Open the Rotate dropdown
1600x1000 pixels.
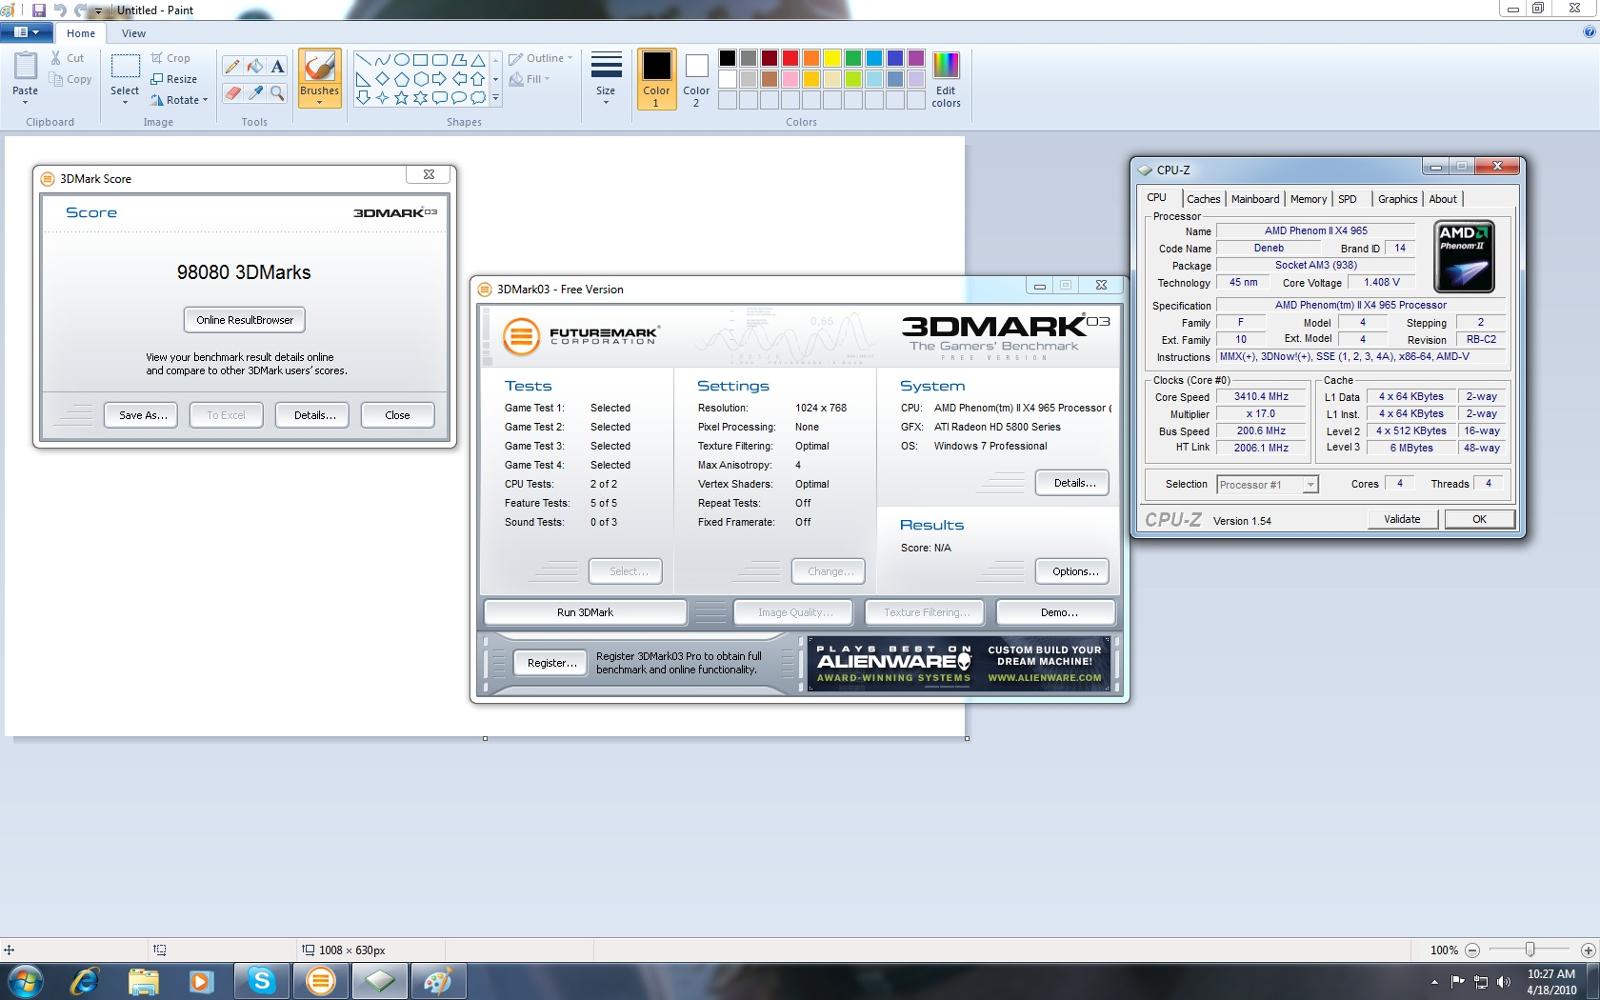pos(179,100)
